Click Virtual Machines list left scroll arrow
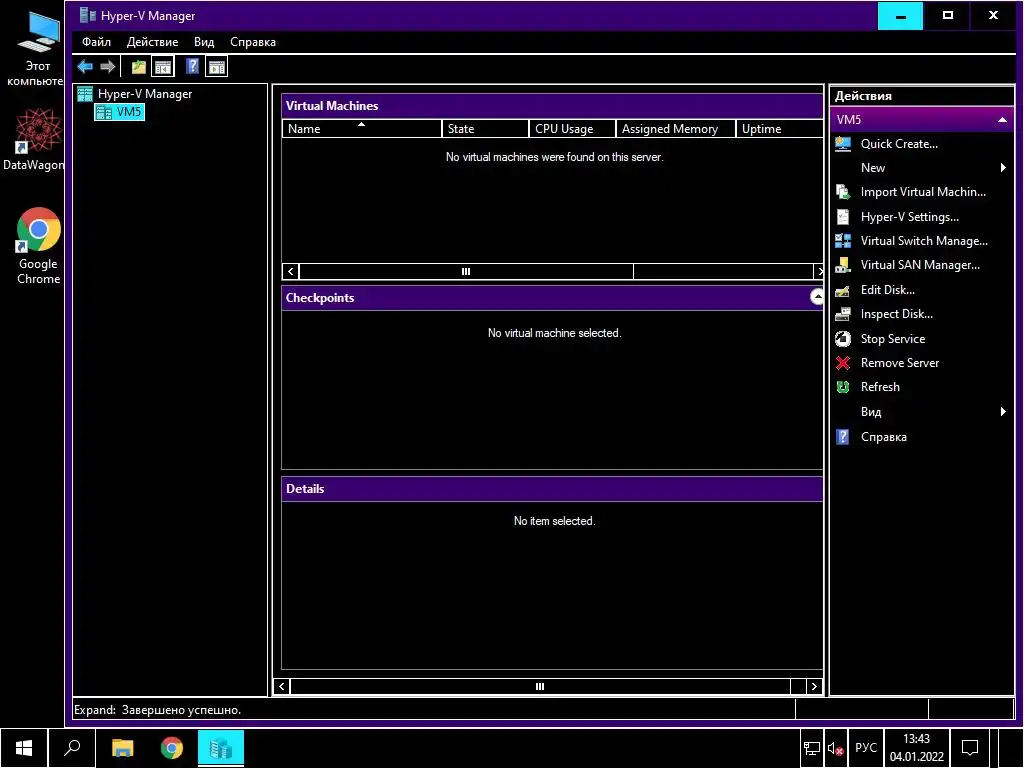Image resolution: width=1024 pixels, height=768 pixels. (291, 272)
